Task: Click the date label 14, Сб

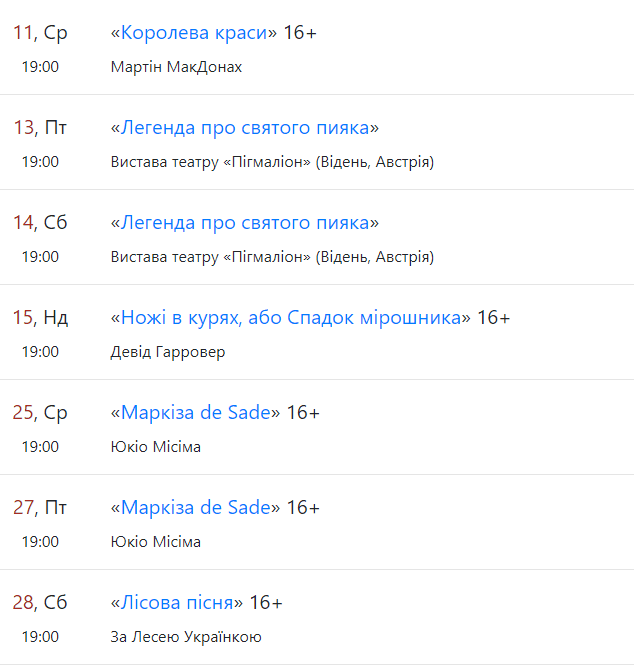Action: click(40, 223)
